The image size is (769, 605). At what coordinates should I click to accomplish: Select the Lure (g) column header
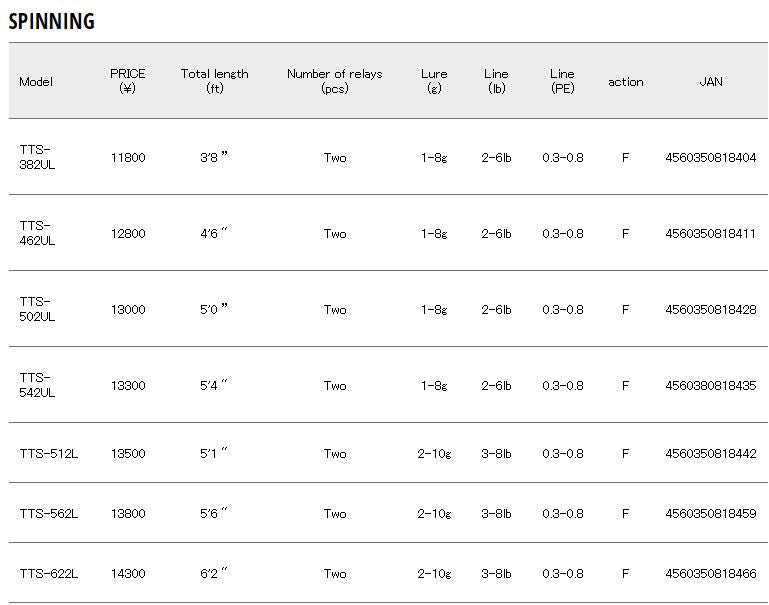click(x=434, y=81)
